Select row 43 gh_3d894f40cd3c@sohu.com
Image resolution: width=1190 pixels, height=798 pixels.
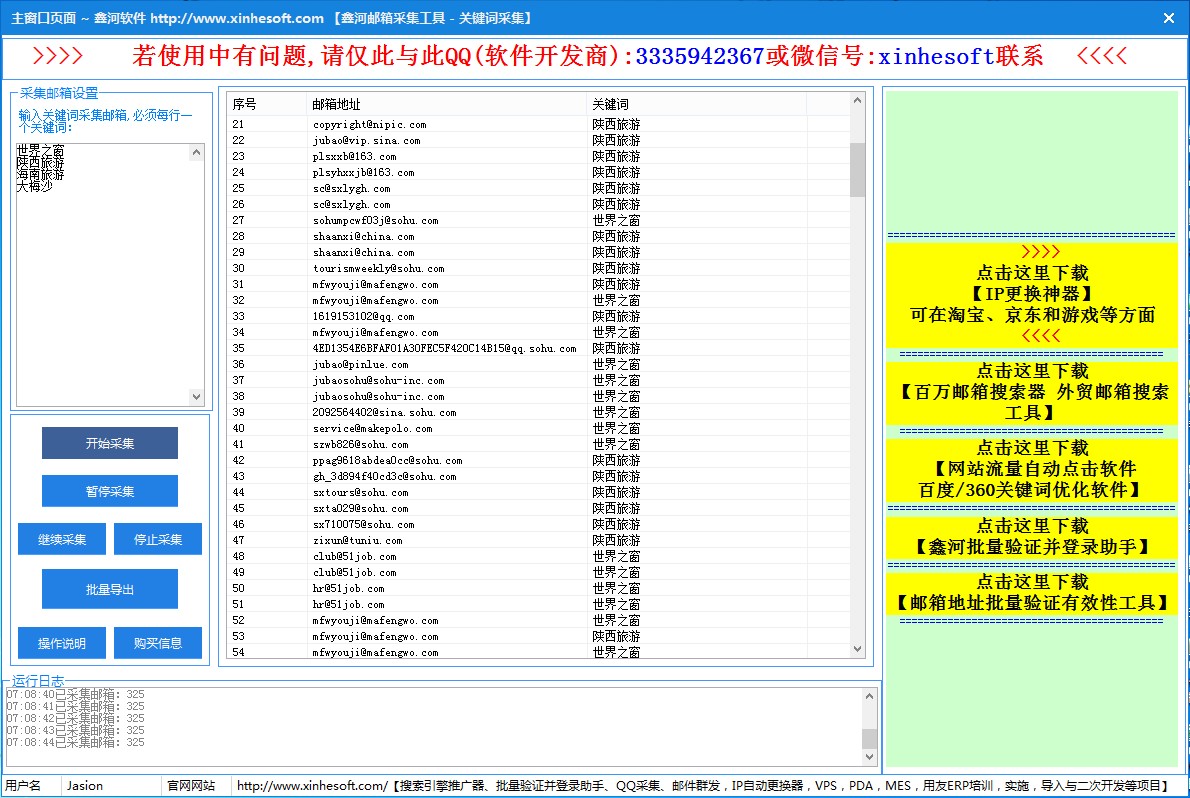coord(539,476)
